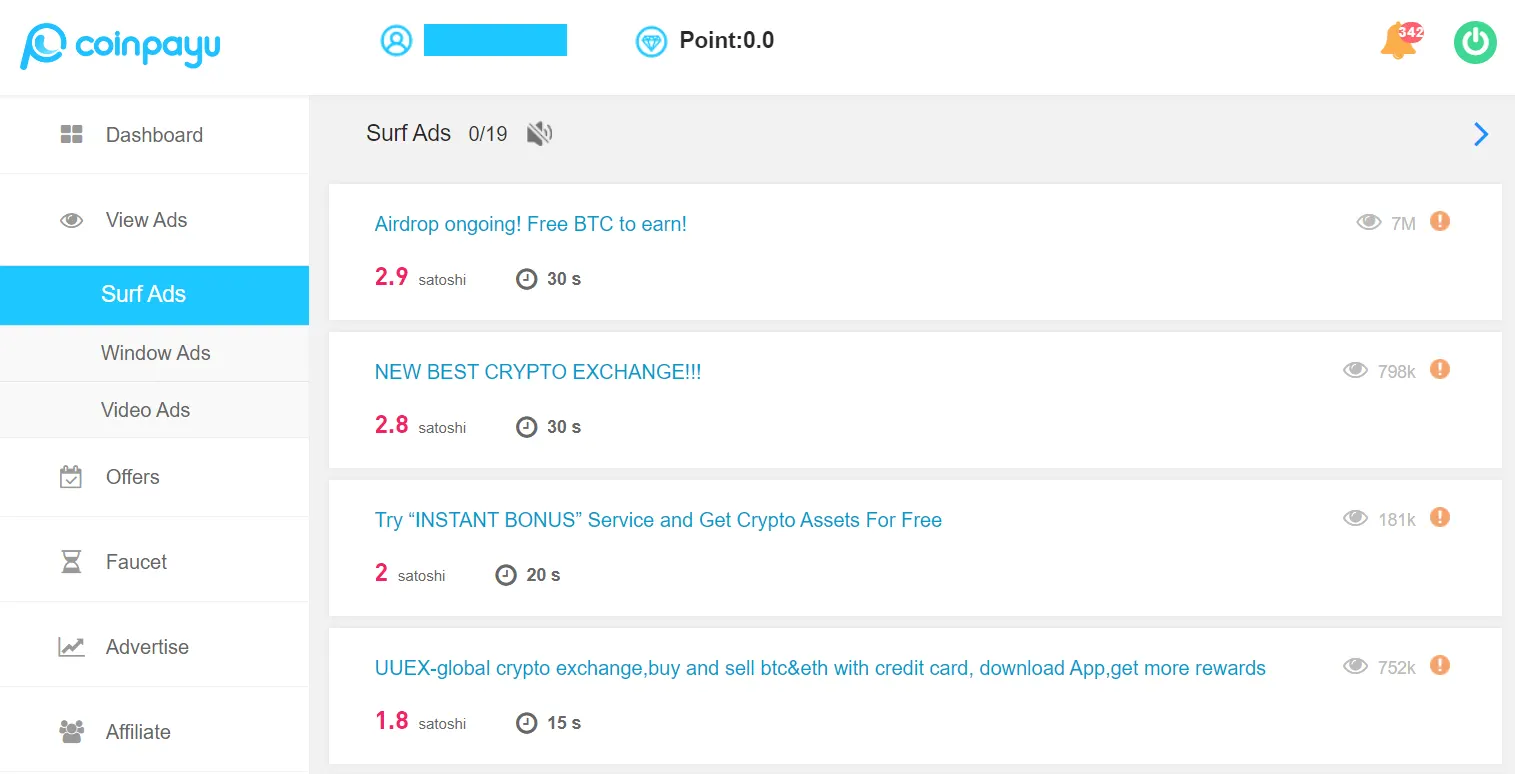Click the eye views icon on INSTANT BONUS ad
The height and width of the screenshot is (774, 1515).
pos(1355,518)
